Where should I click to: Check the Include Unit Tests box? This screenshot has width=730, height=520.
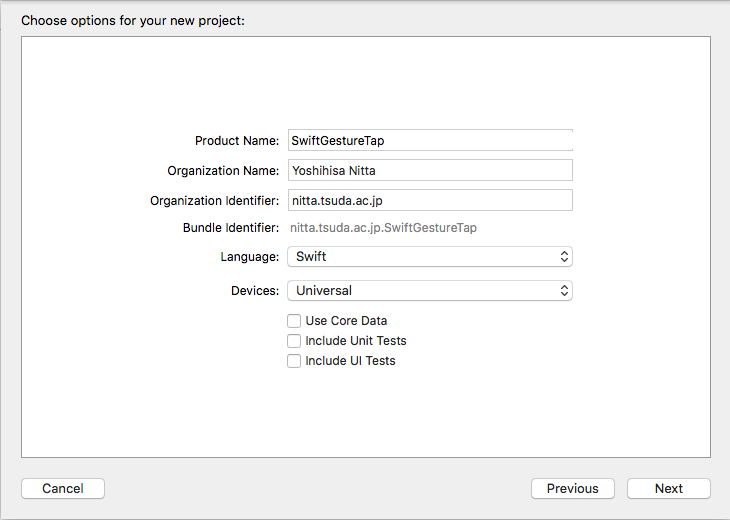click(294, 341)
